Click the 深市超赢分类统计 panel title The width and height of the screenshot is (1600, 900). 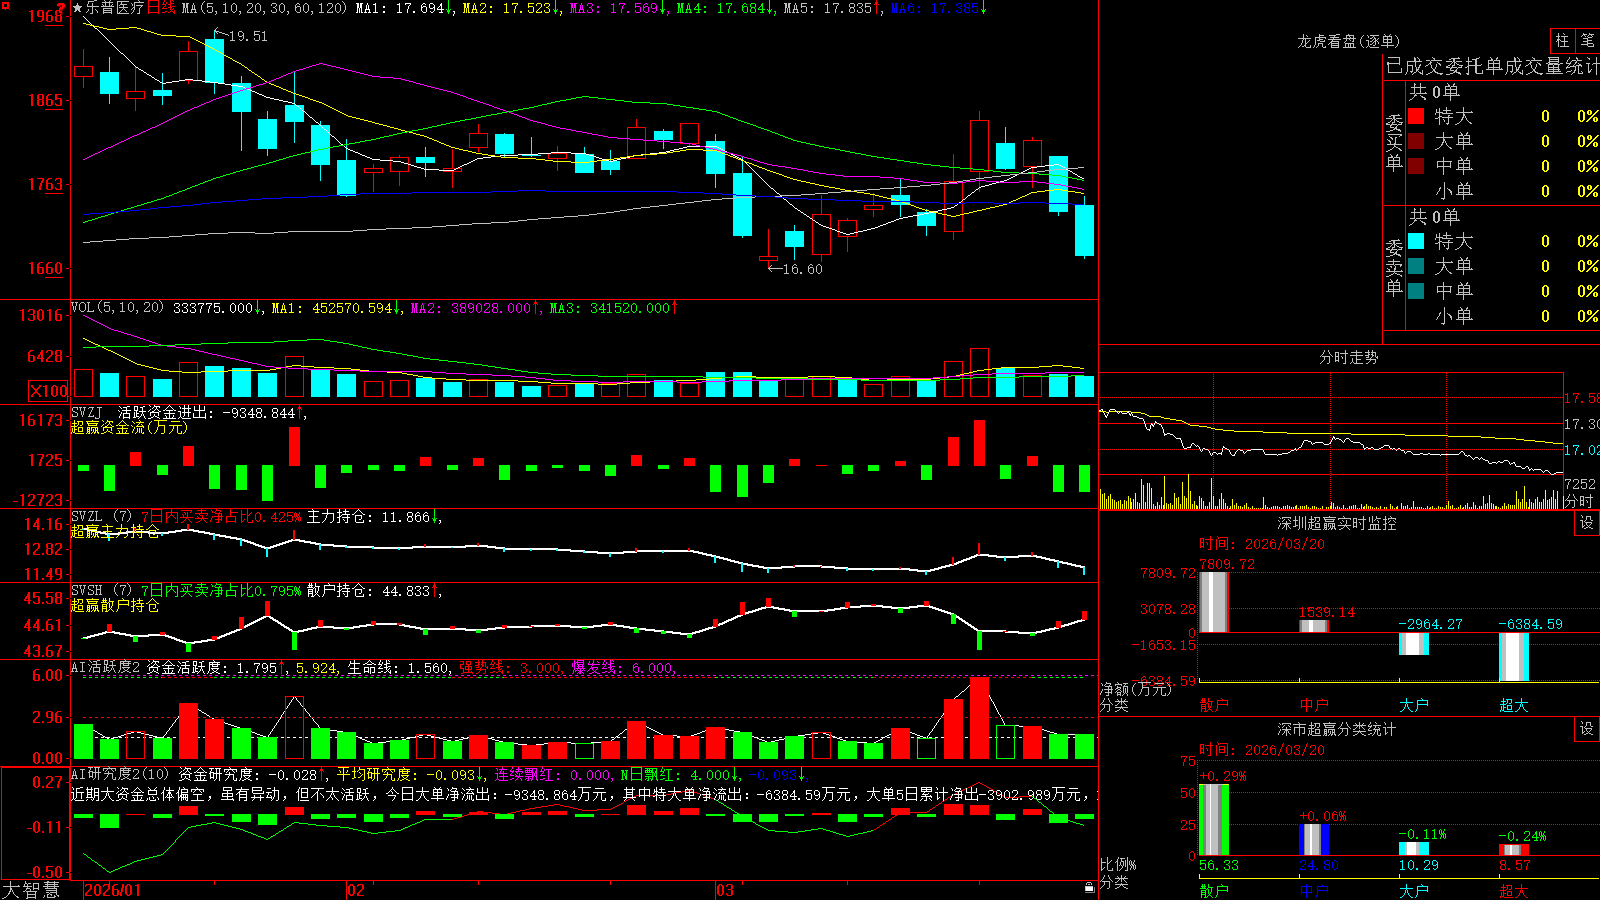coord(1337,729)
